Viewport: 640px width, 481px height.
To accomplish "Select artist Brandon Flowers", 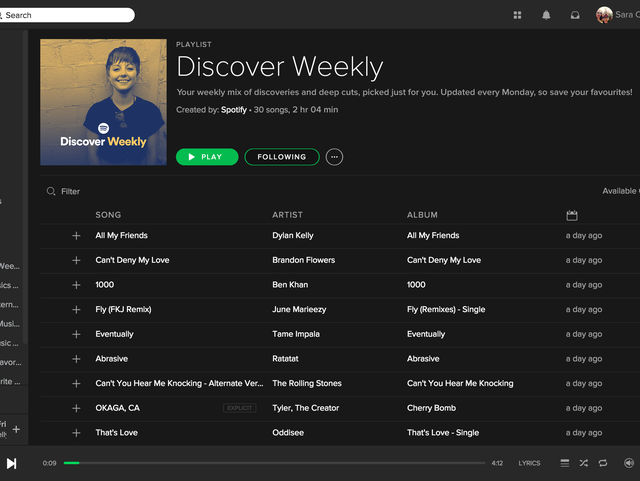I will click(304, 260).
